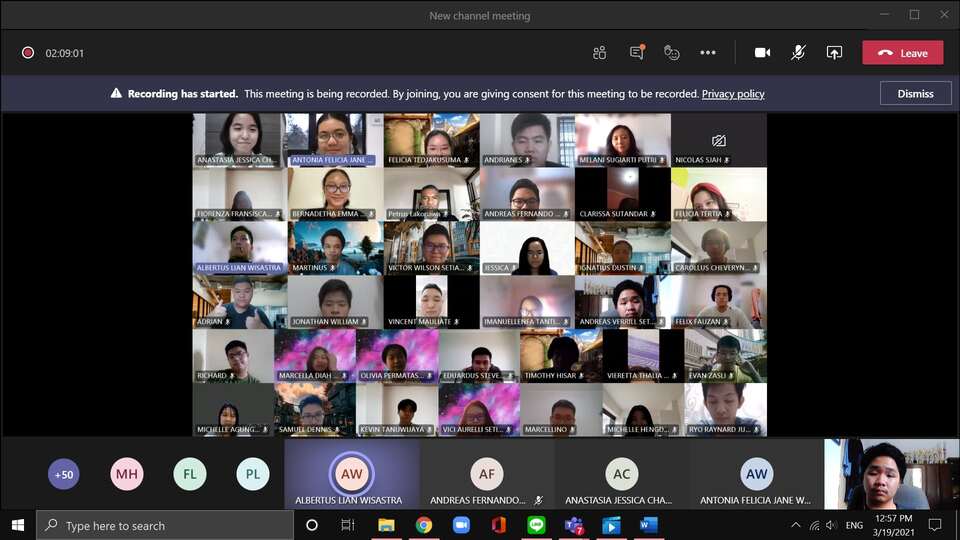This screenshot has height=540, width=960.
Task: Show the +50 additional participants
Action: 64,474
